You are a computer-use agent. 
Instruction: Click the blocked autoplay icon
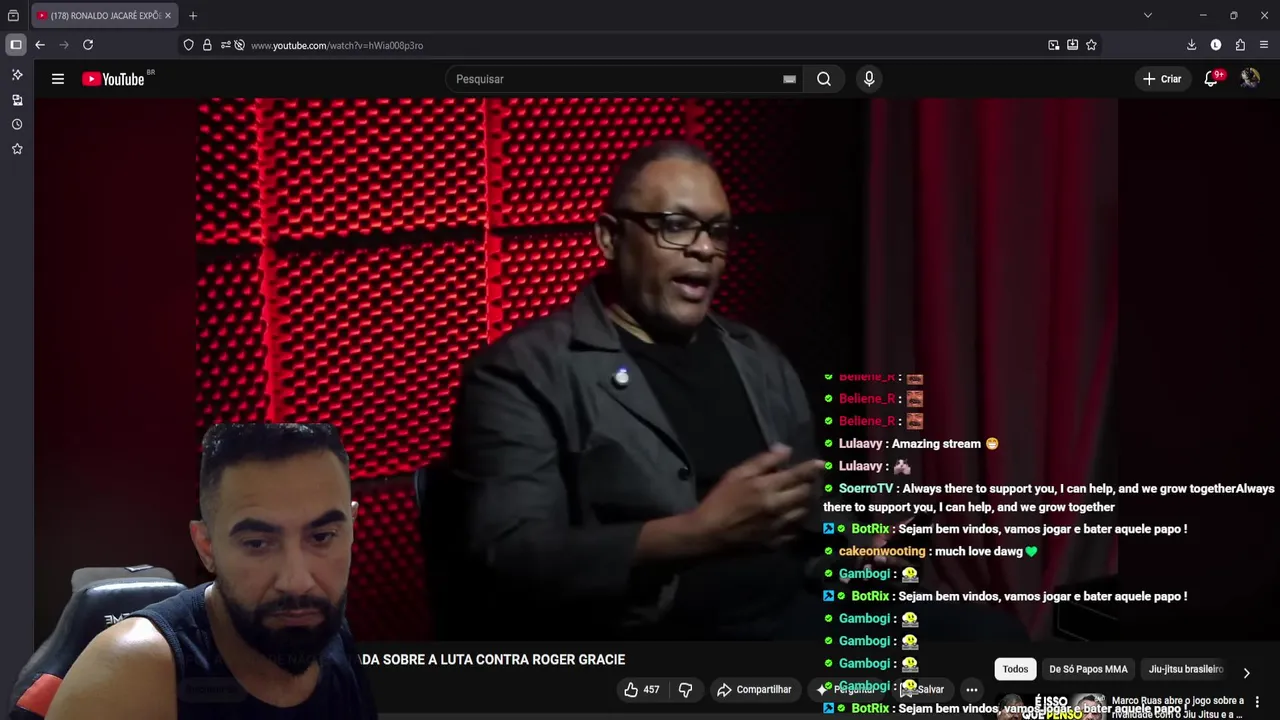click(239, 45)
